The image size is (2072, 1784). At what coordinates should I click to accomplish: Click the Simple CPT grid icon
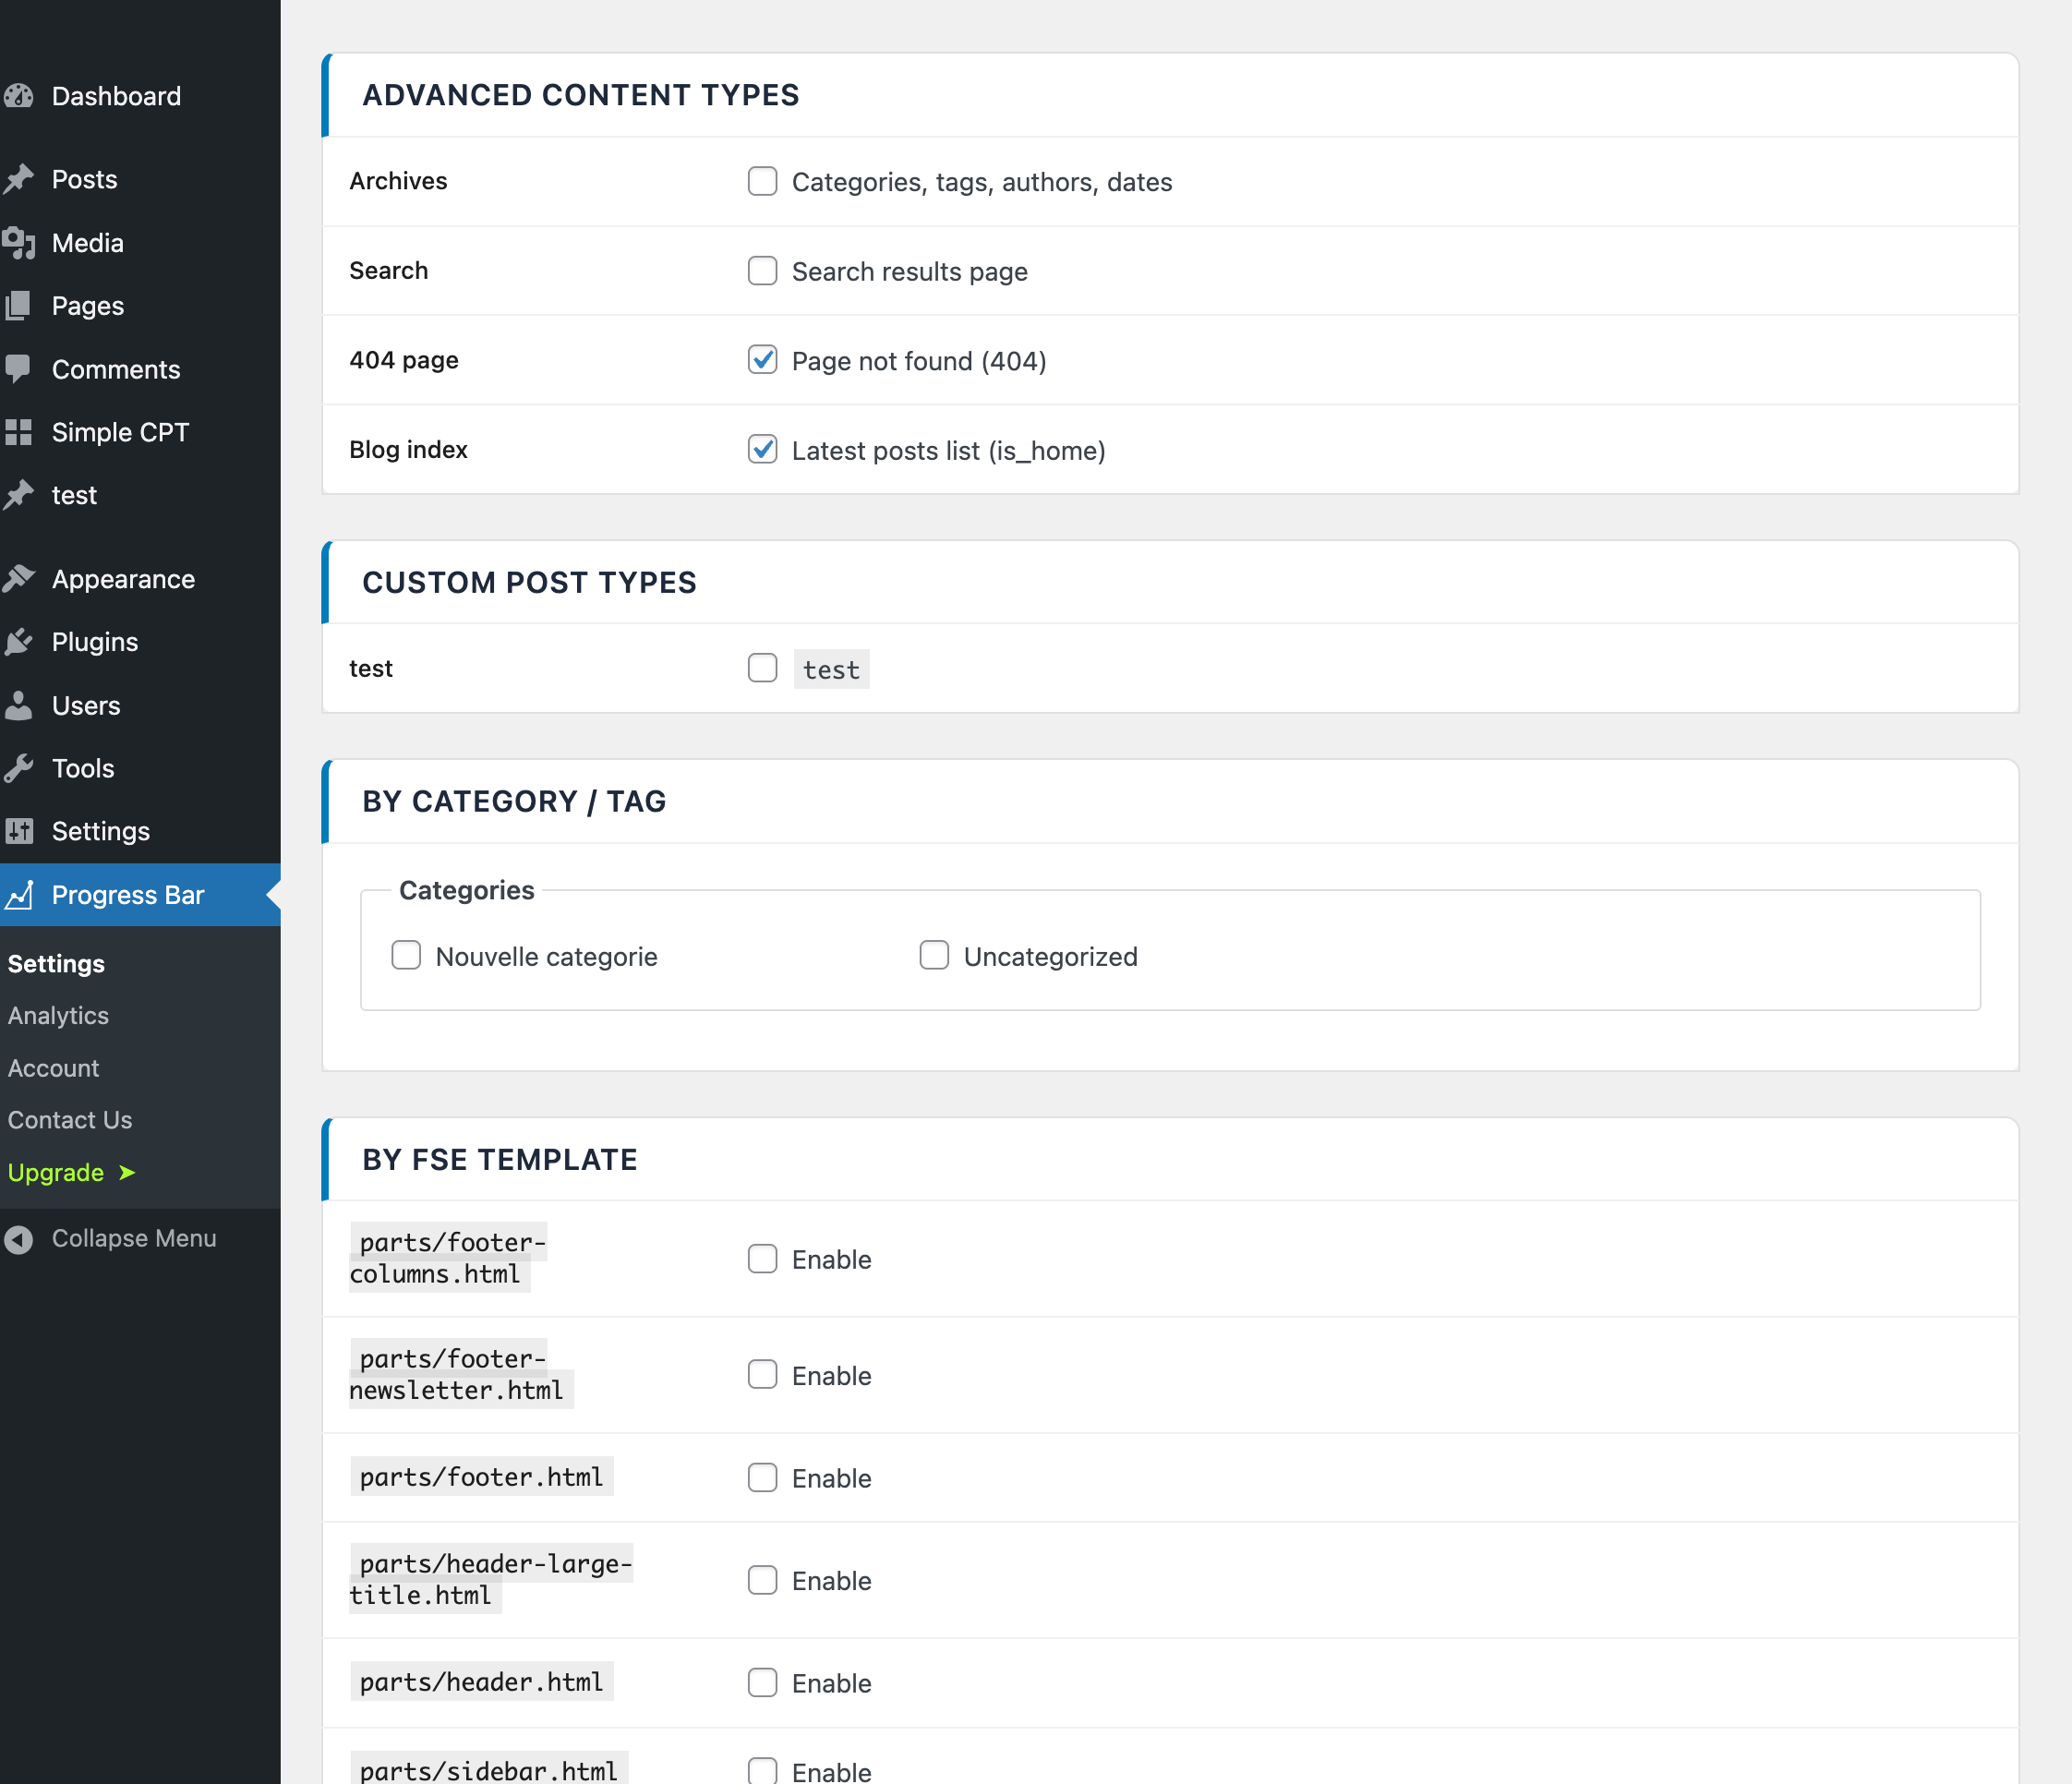pyautogui.click(x=19, y=432)
